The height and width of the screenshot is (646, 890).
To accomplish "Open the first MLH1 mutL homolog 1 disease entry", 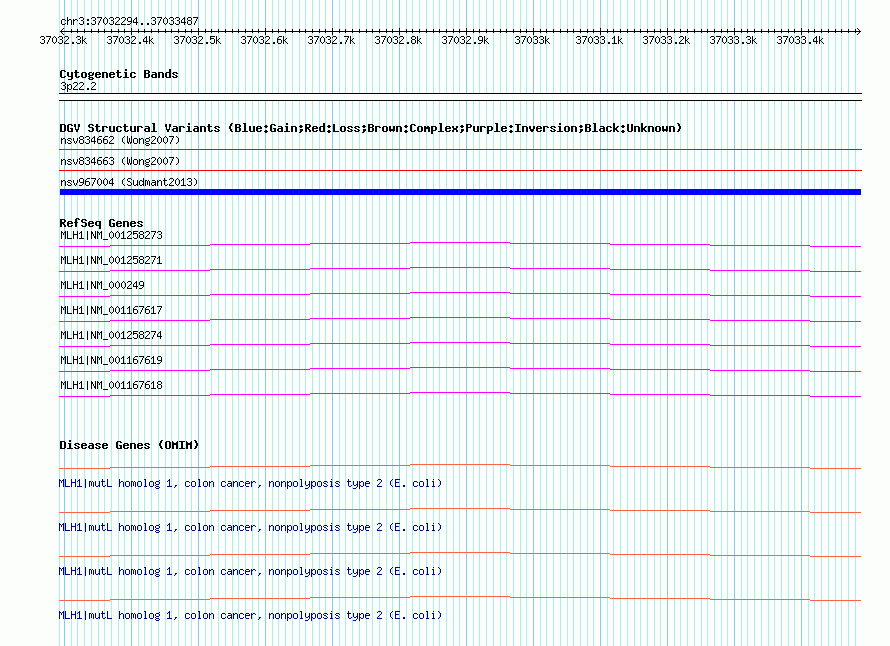I will point(250,483).
